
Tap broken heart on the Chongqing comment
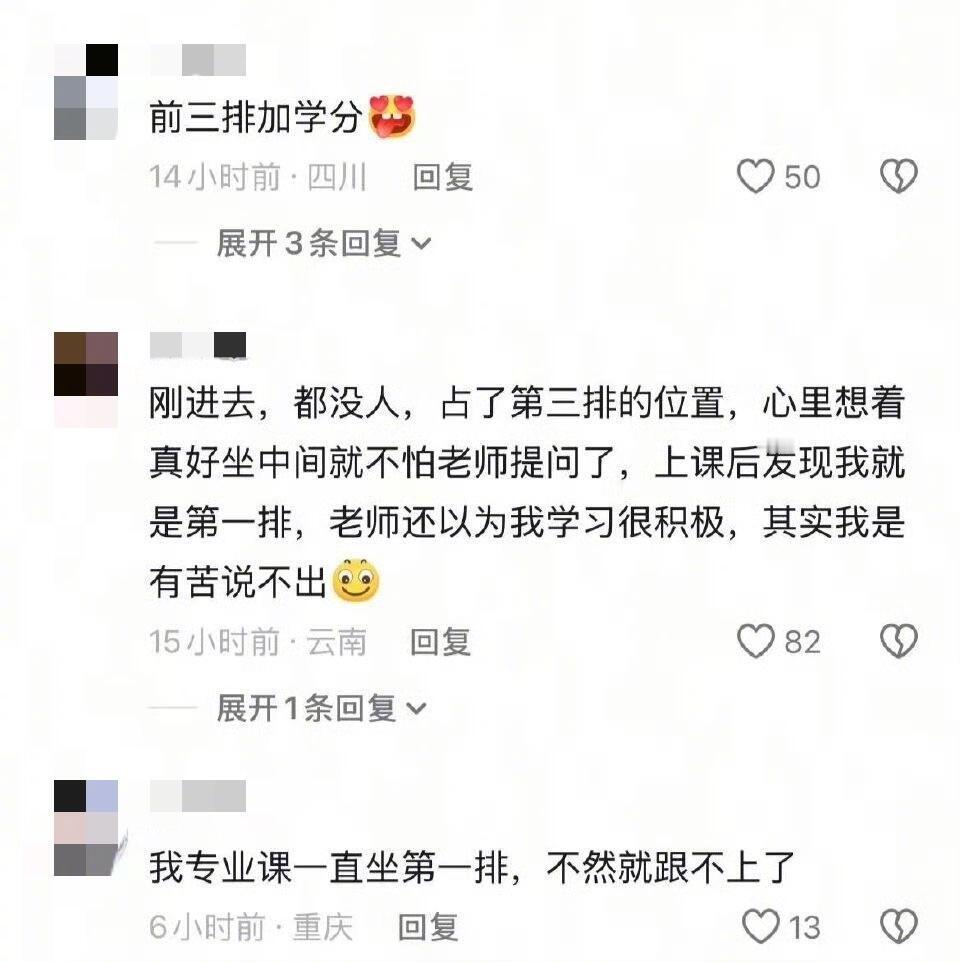pos(899,926)
